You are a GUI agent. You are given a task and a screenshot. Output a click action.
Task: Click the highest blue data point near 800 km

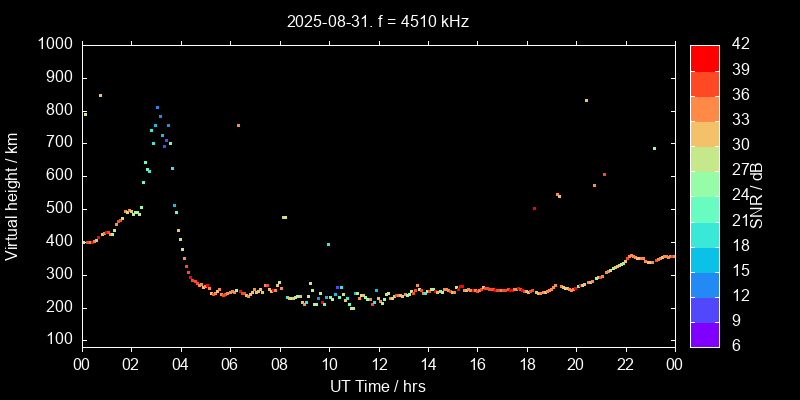157,107
